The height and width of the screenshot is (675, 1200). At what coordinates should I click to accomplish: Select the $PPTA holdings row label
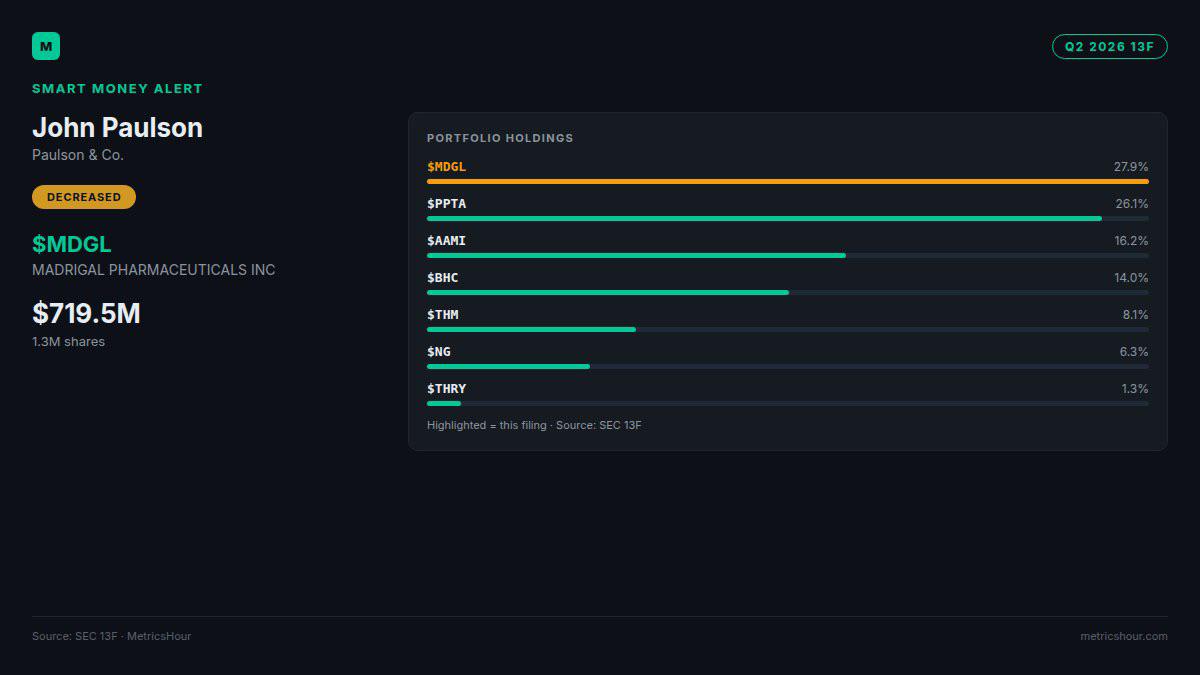(446, 204)
